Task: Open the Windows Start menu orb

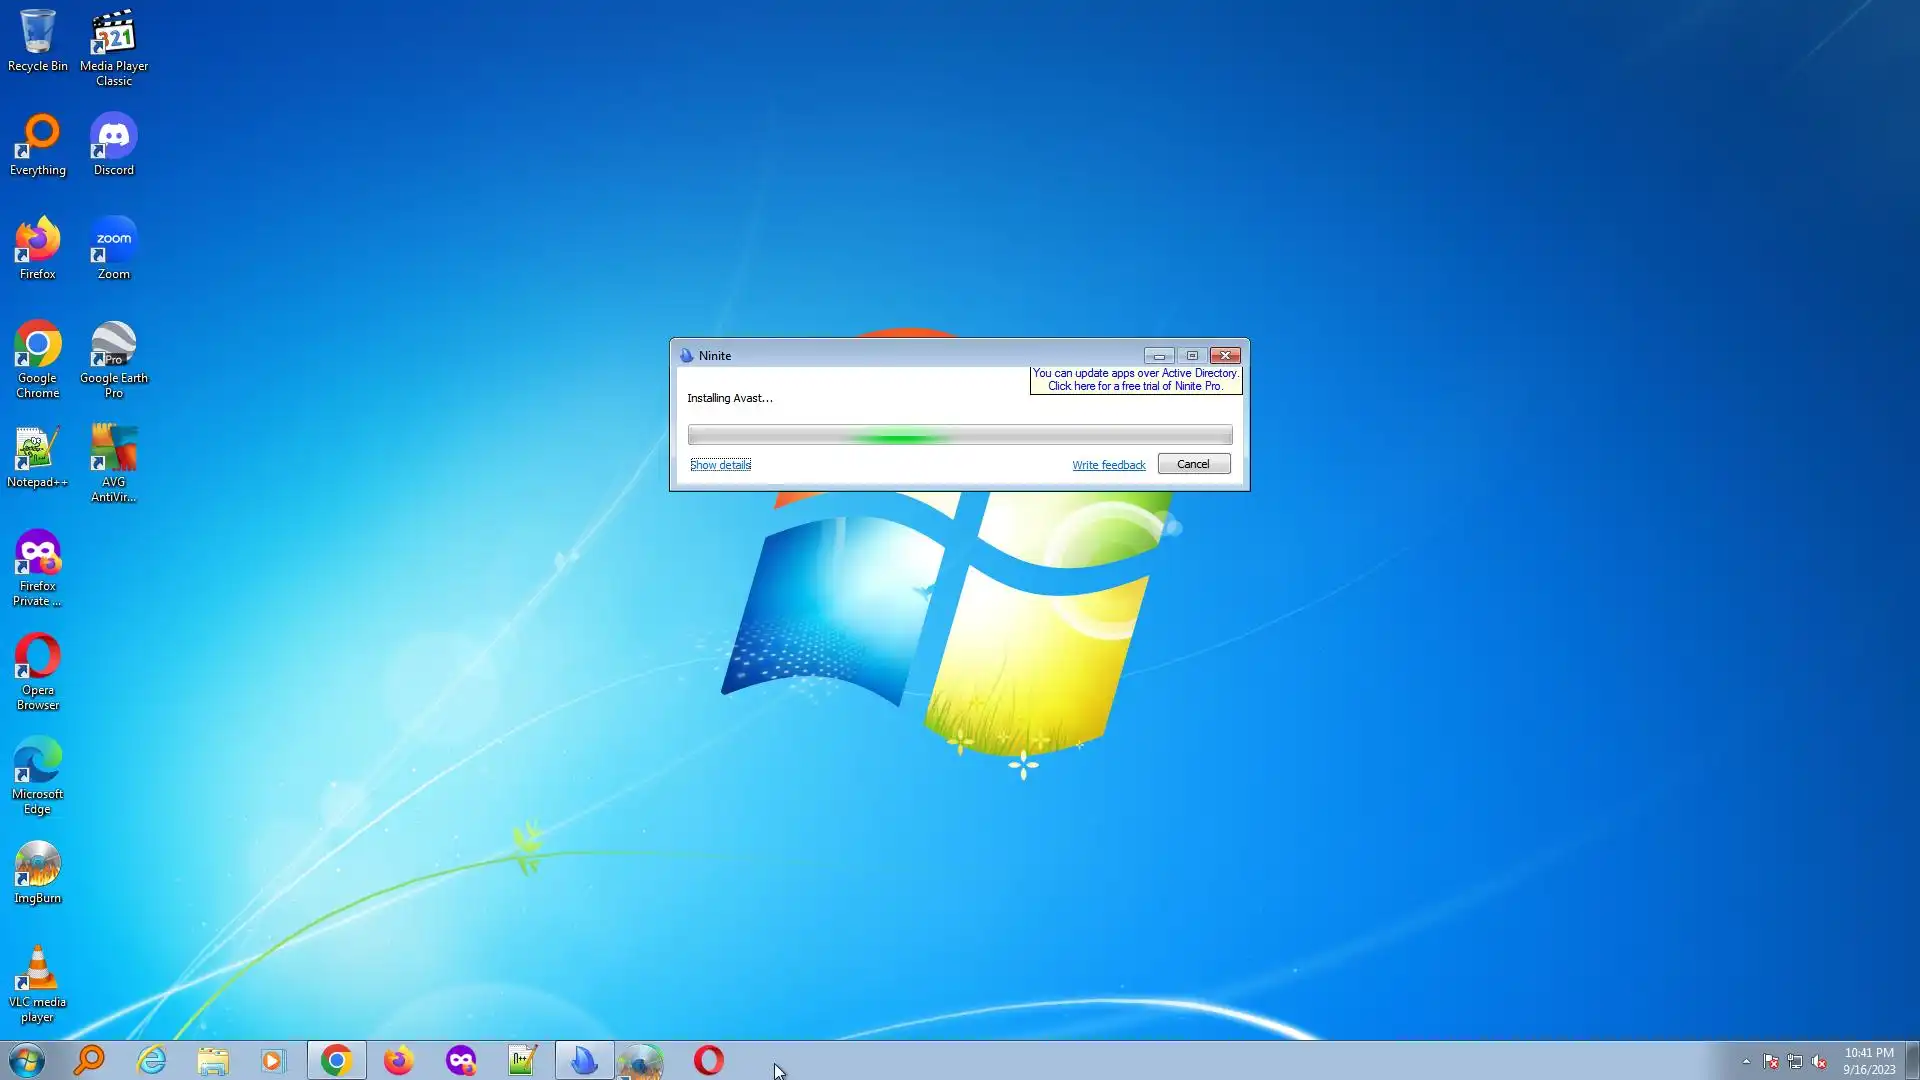Action: click(x=27, y=1060)
